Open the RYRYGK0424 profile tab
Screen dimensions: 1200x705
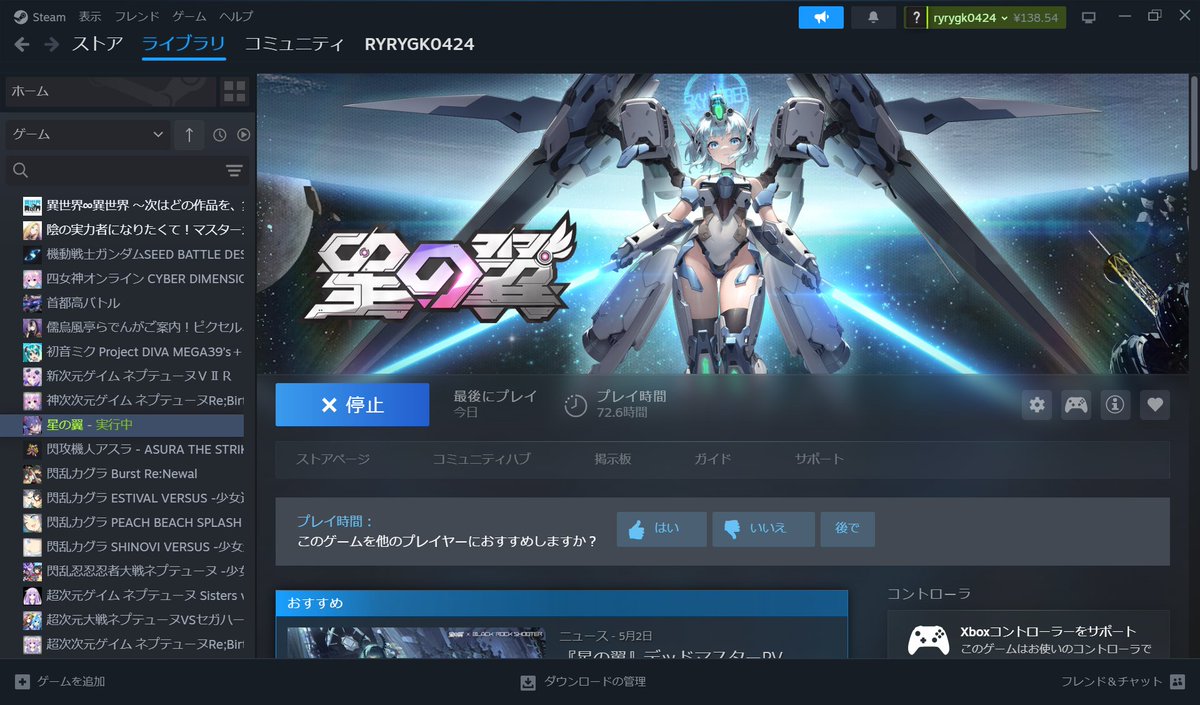(419, 44)
